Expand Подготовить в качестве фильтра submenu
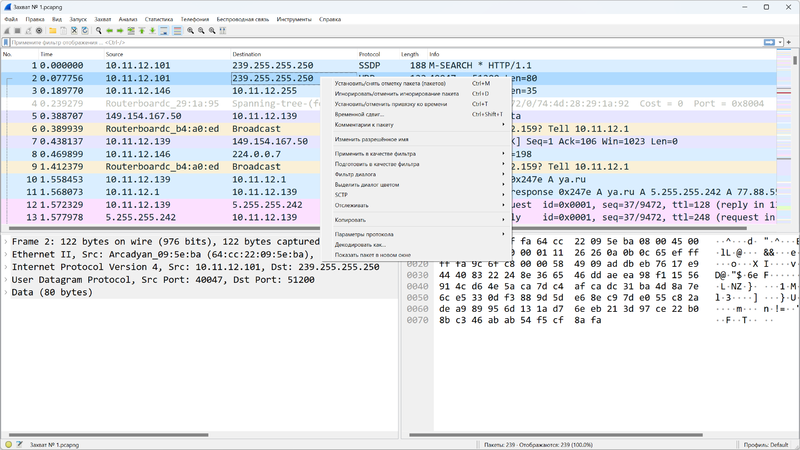 (416, 164)
